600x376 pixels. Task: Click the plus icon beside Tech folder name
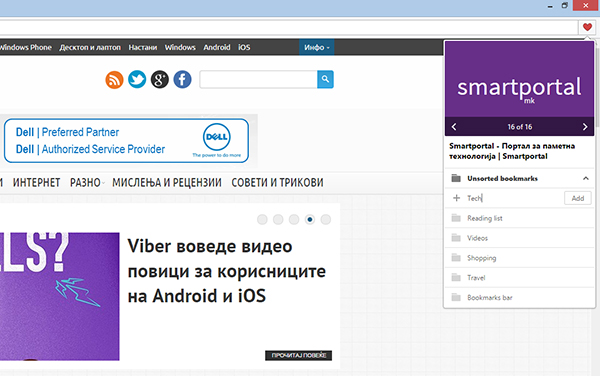[456, 198]
